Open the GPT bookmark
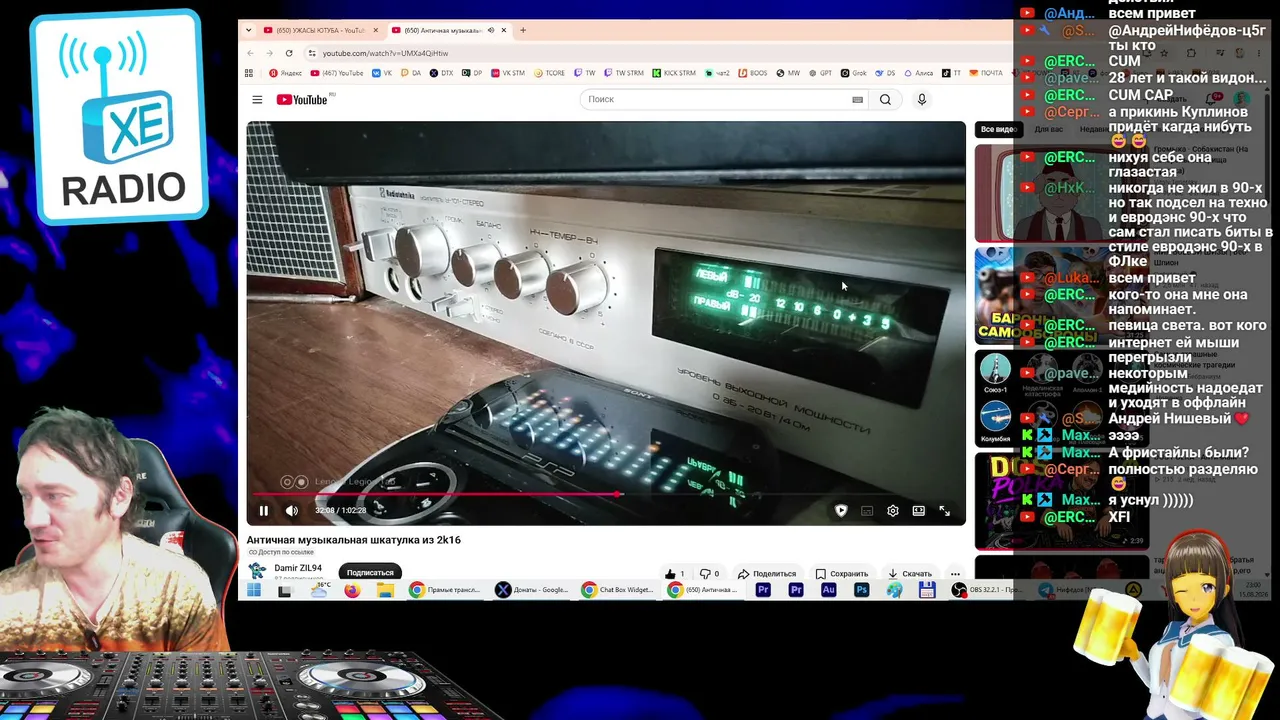Image resolution: width=1280 pixels, height=720 pixels. click(x=820, y=73)
